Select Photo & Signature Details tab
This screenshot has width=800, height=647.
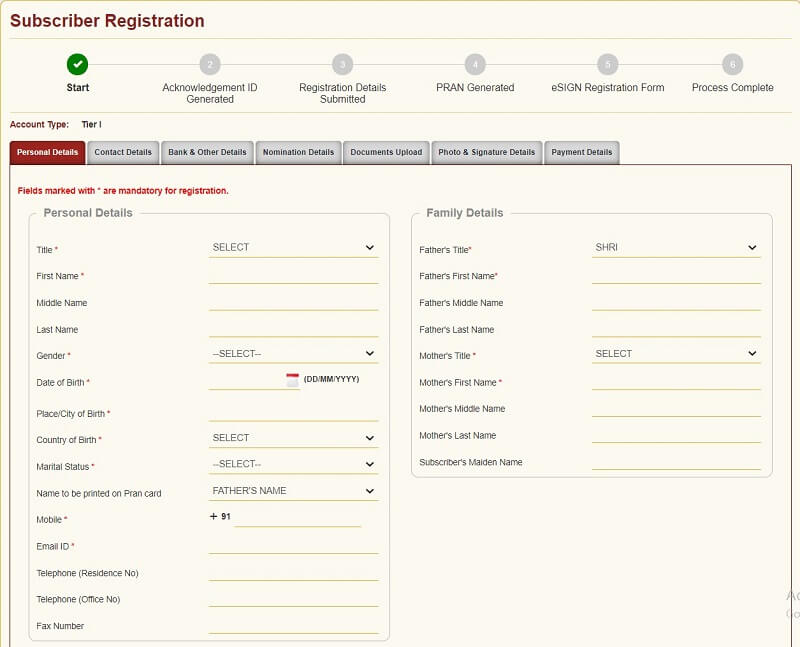click(487, 152)
